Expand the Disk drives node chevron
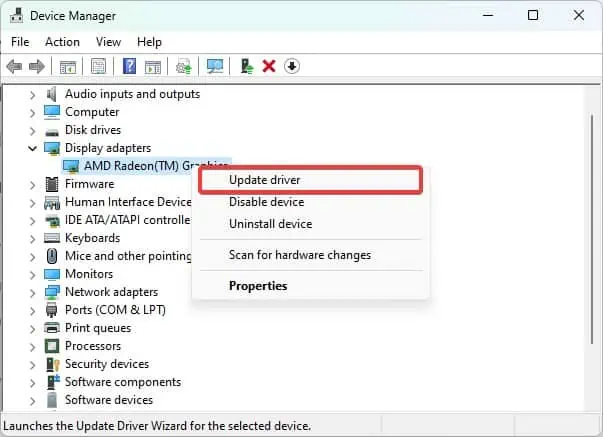603x437 pixels. coord(32,131)
